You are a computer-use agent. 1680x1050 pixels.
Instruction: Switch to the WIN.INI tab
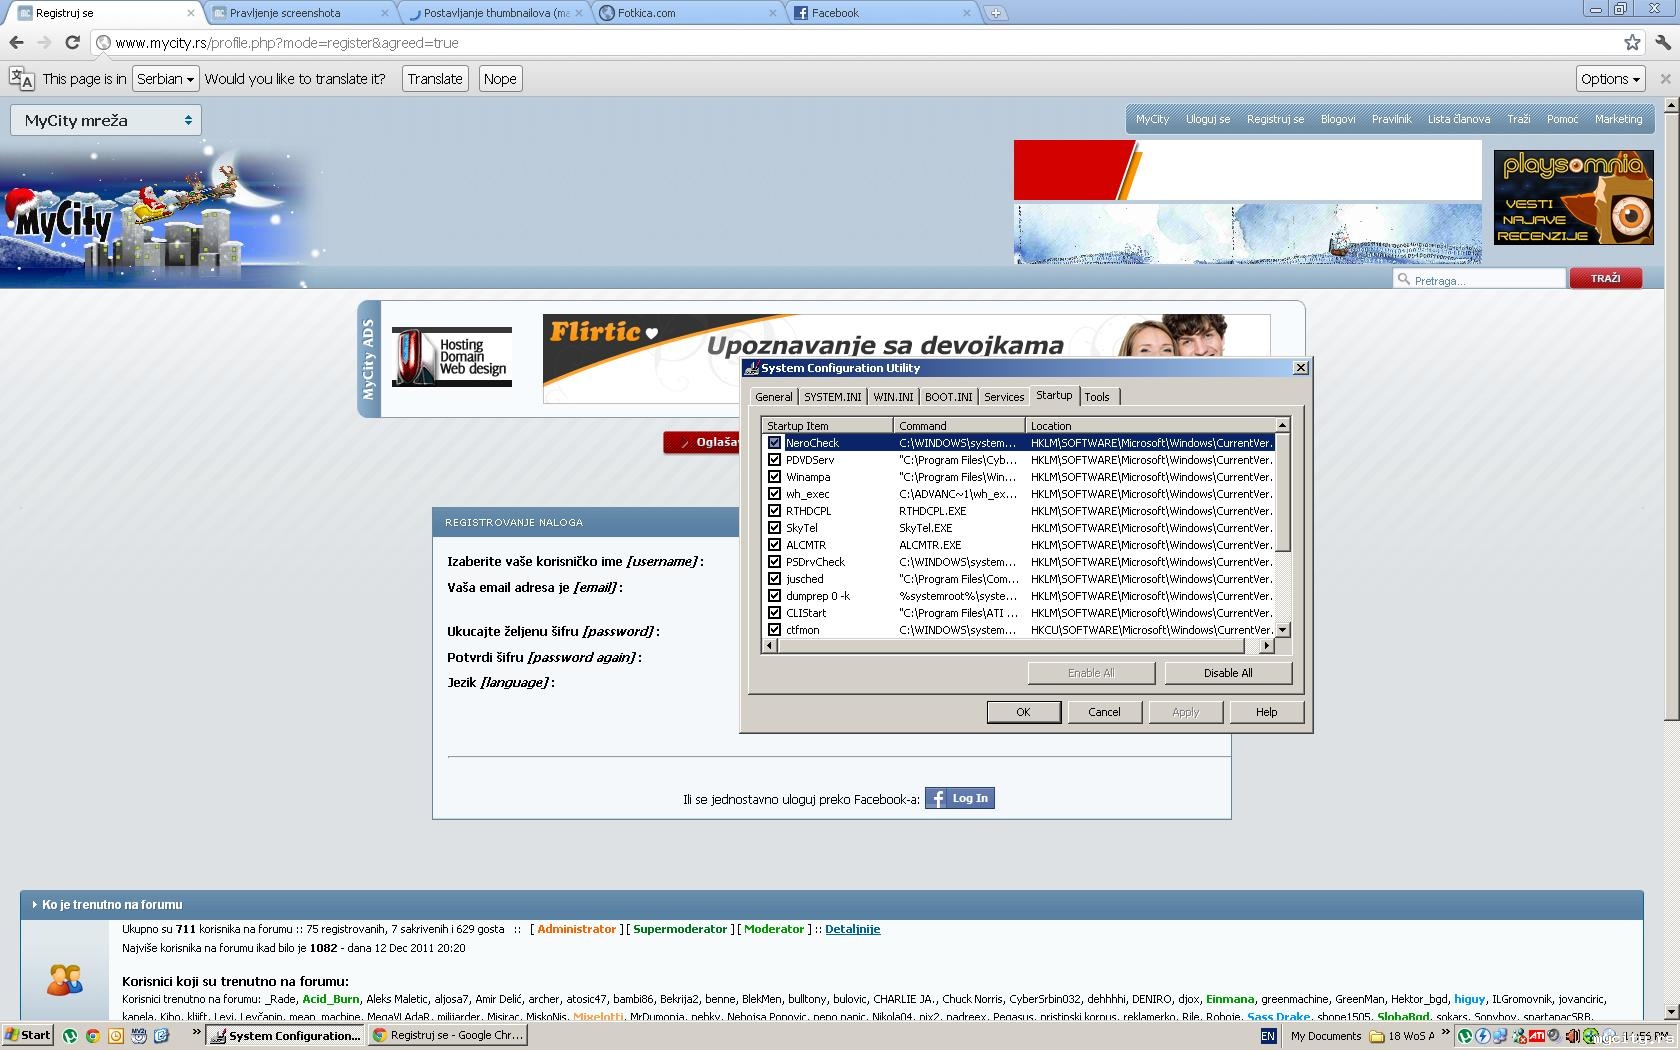pos(893,397)
